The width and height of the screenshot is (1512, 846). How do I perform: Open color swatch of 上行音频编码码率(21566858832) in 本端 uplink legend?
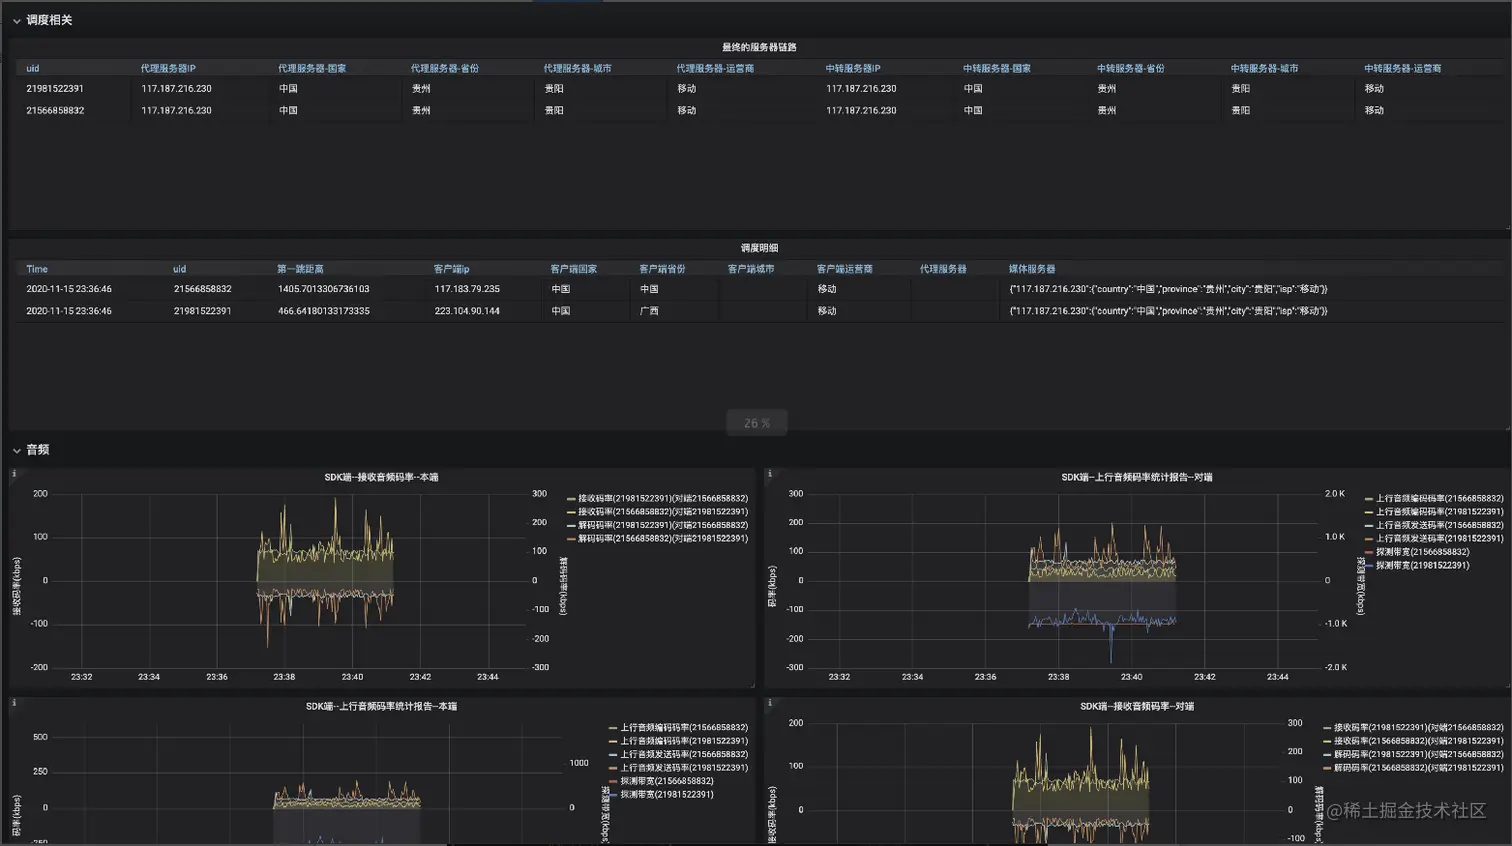[x=613, y=728]
